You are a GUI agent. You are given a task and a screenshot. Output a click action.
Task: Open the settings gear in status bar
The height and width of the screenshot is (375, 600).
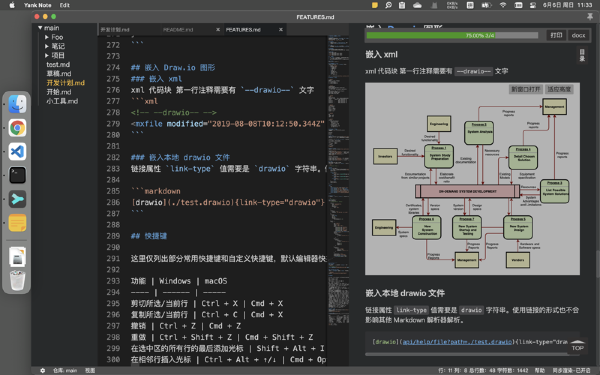[42, 370]
